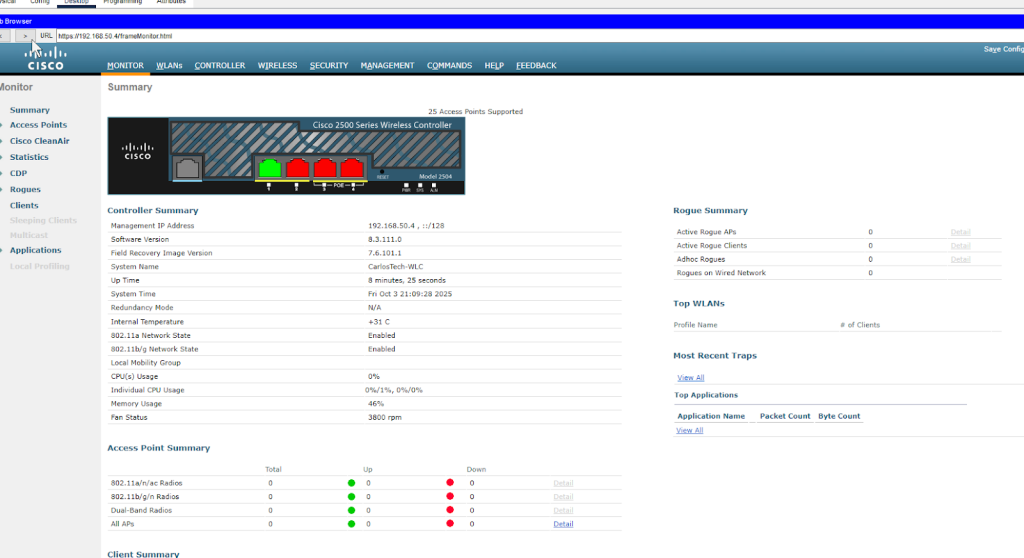Image resolution: width=1024 pixels, height=558 pixels.
Task: Select Clients in the Monitor sidebar
Action: pyautogui.click(x=24, y=205)
